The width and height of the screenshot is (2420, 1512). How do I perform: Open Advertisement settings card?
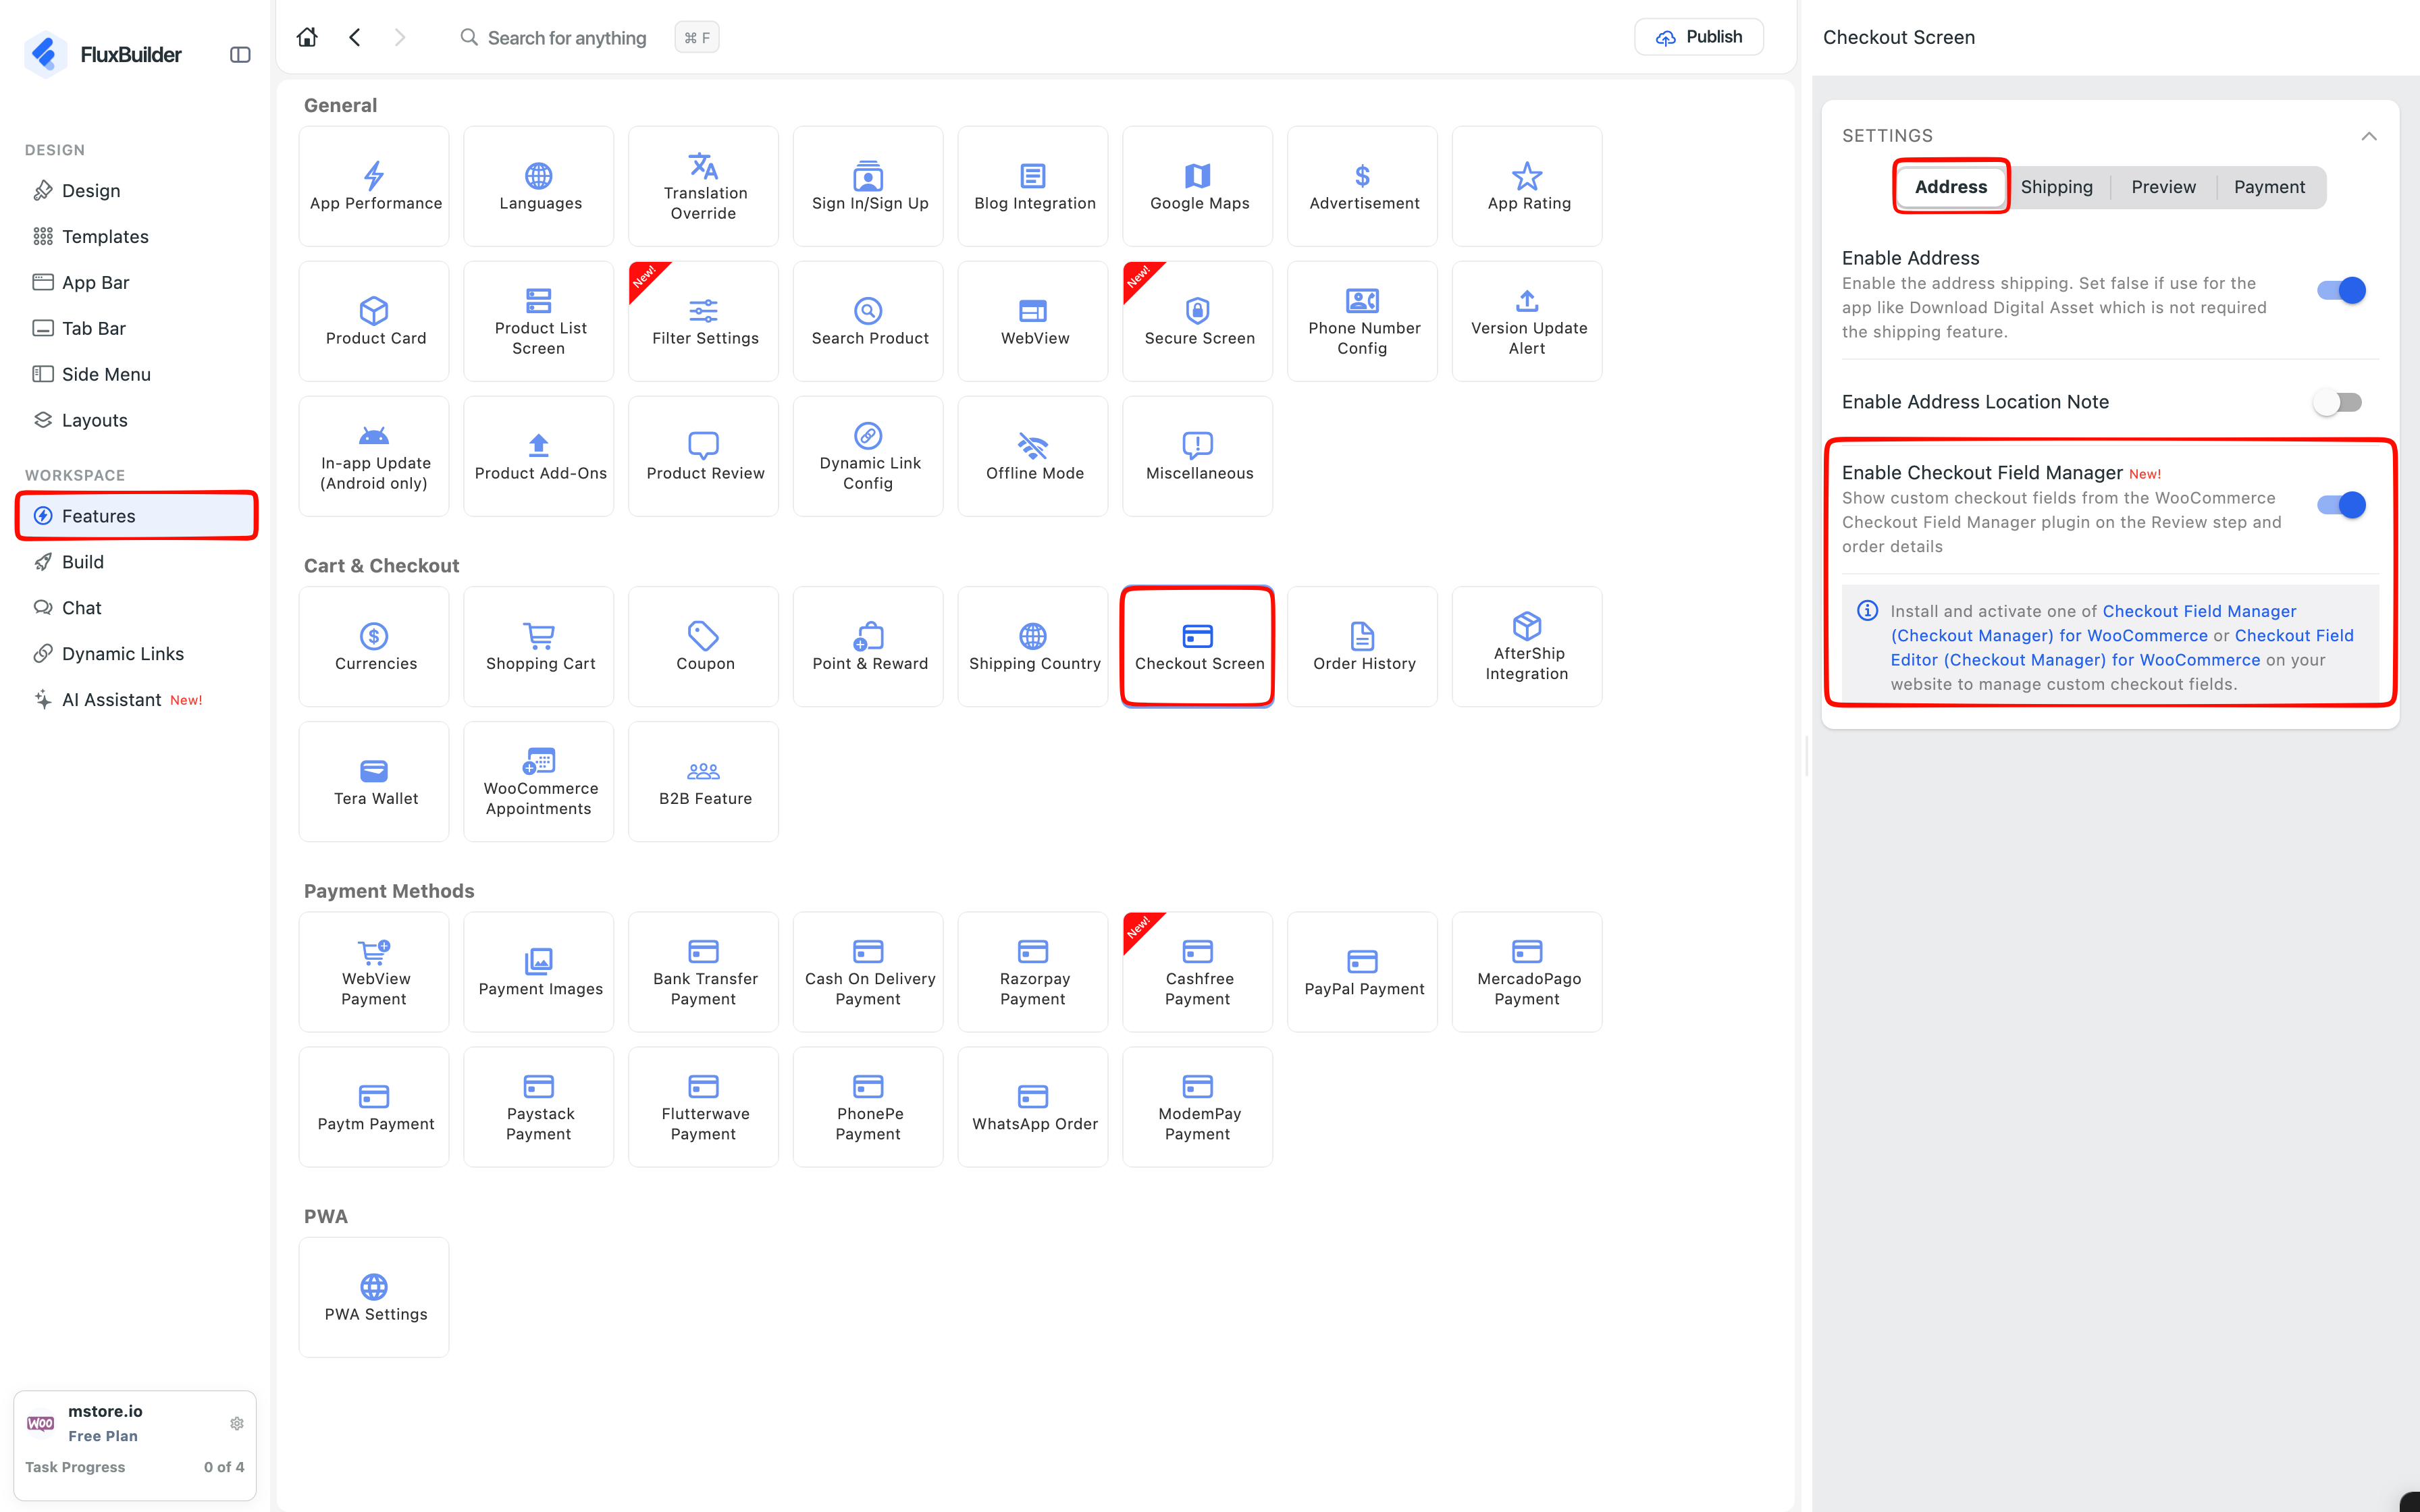click(x=1362, y=186)
